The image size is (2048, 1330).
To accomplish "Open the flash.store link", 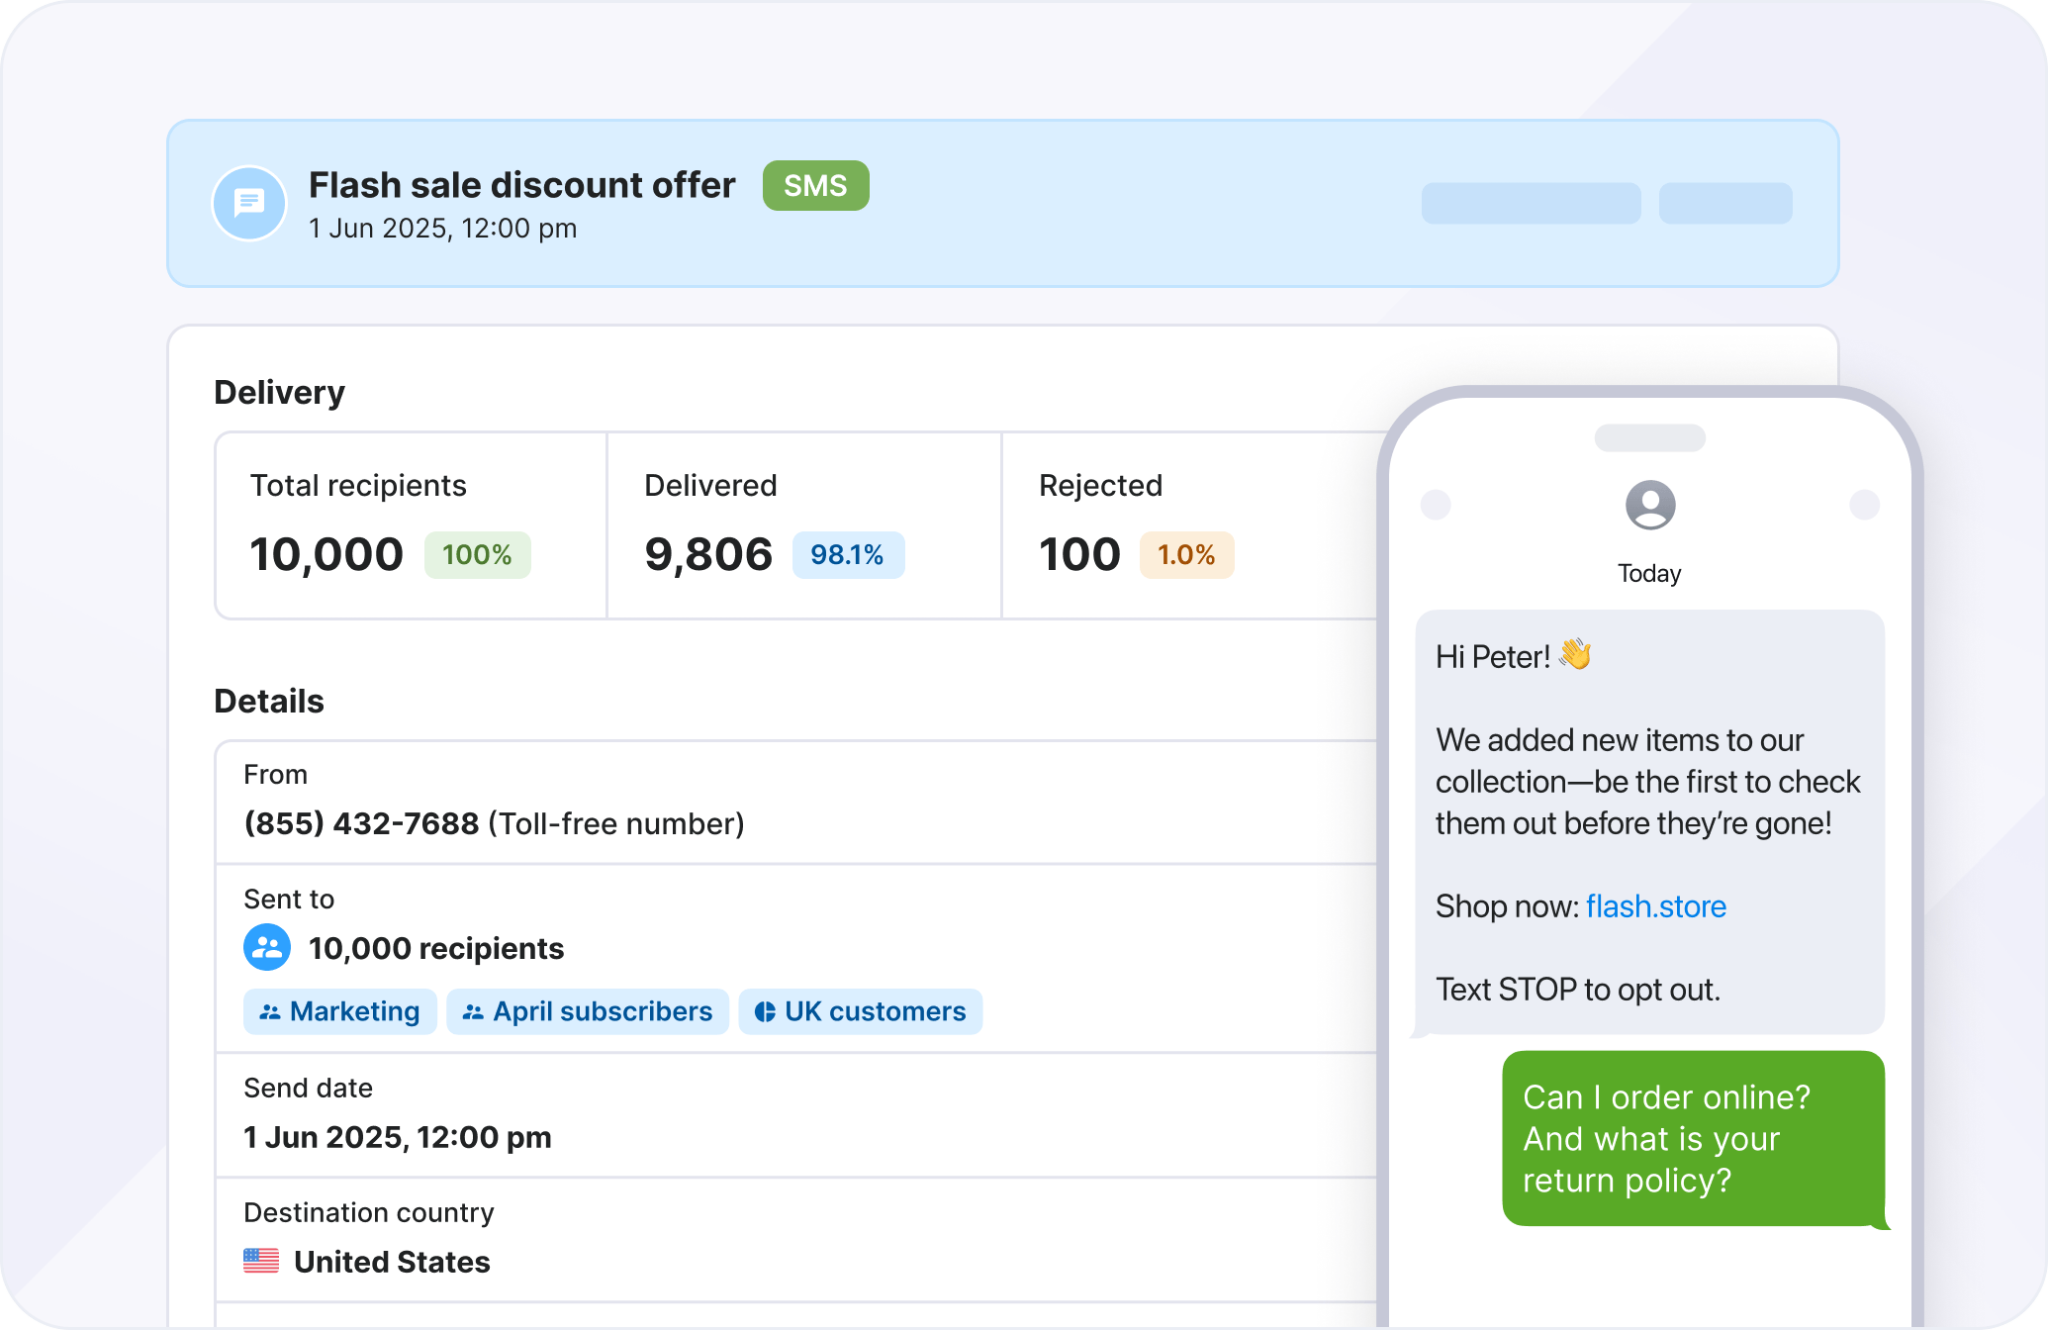I will [x=1656, y=906].
